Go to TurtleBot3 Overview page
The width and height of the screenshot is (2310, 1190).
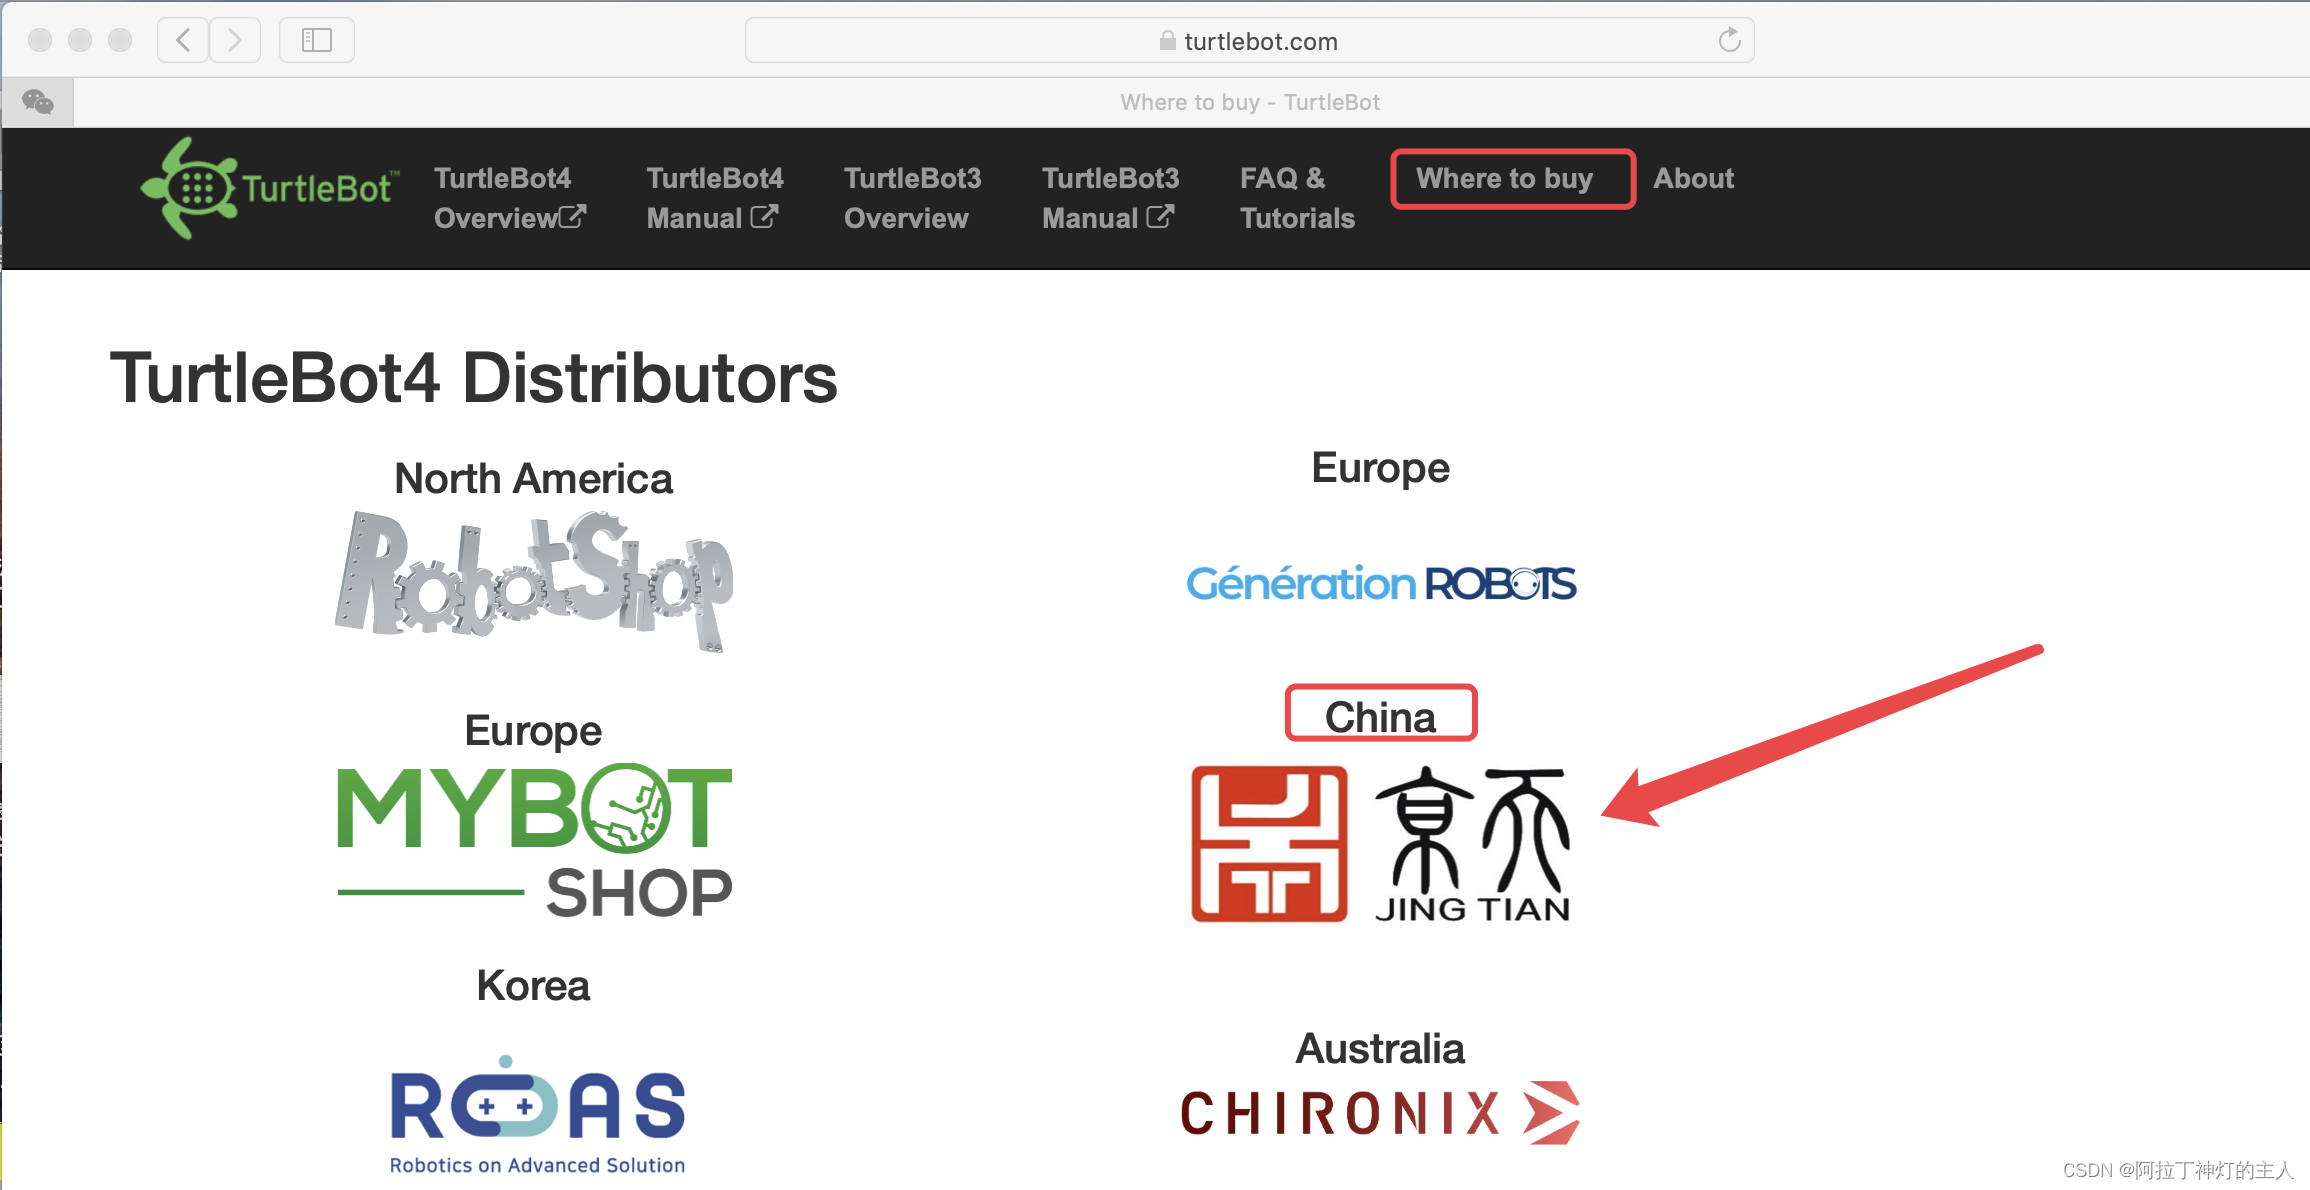tap(911, 198)
